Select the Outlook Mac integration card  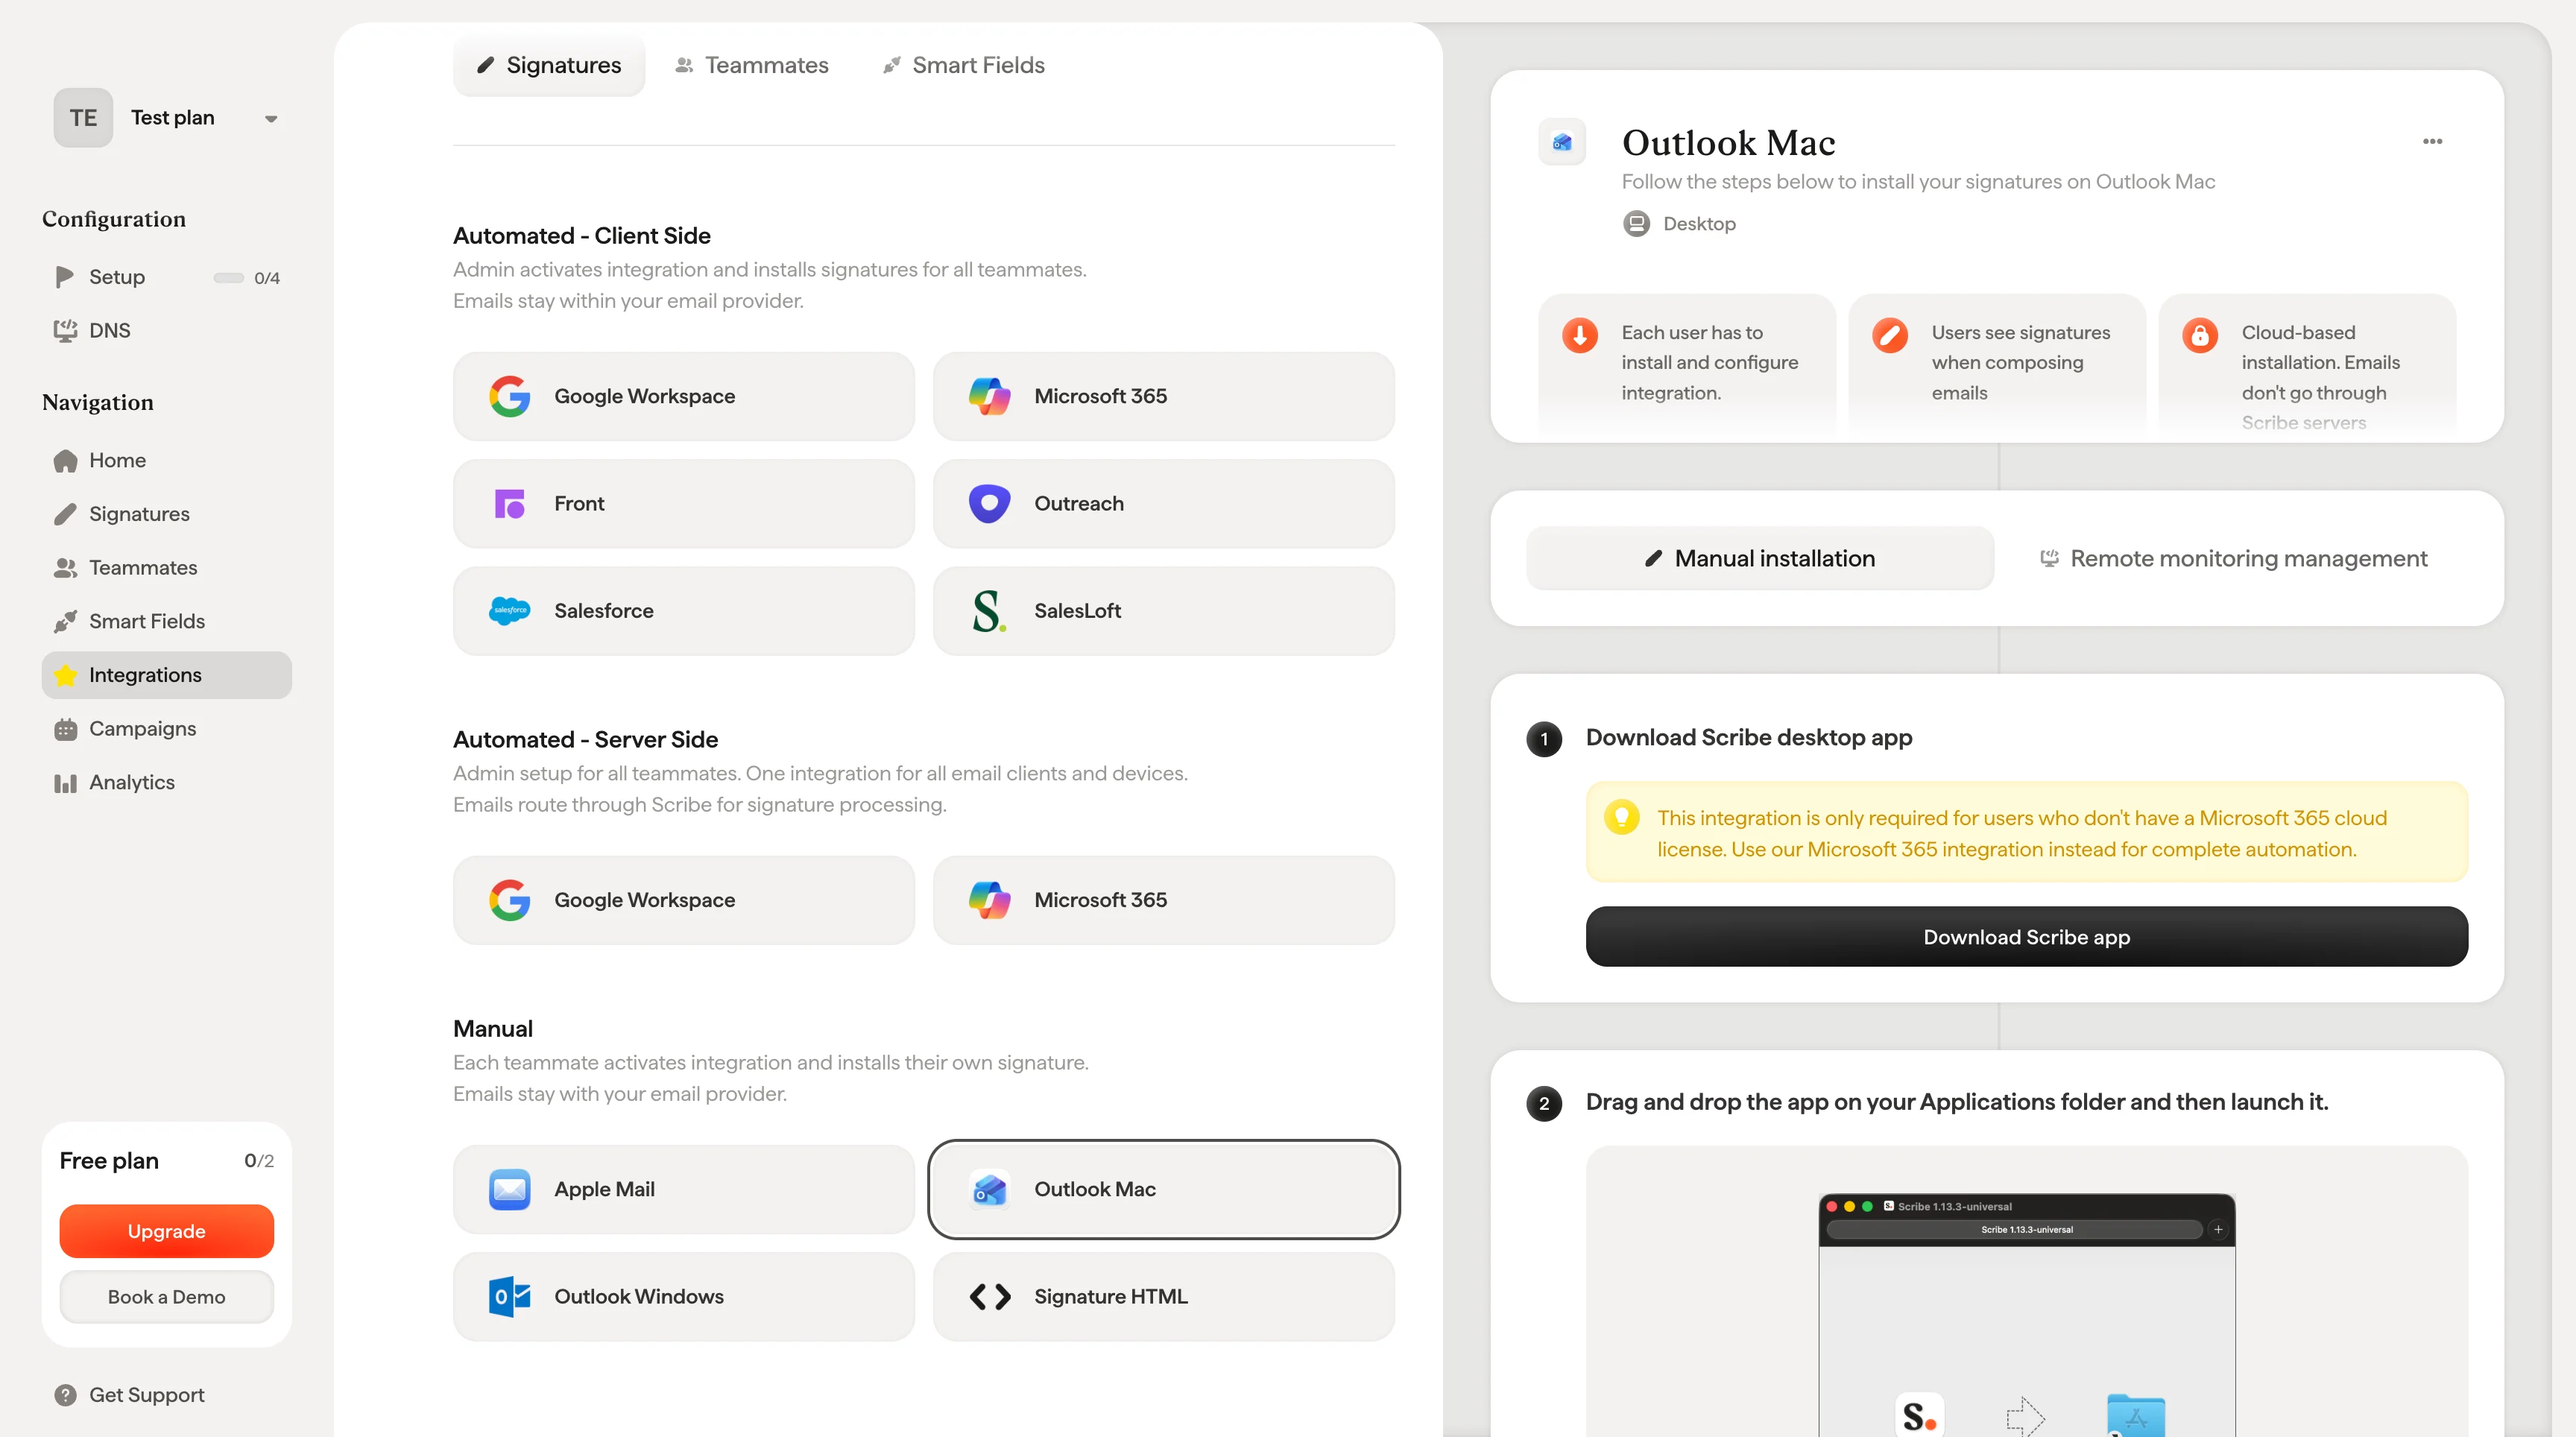[1164, 1189]
